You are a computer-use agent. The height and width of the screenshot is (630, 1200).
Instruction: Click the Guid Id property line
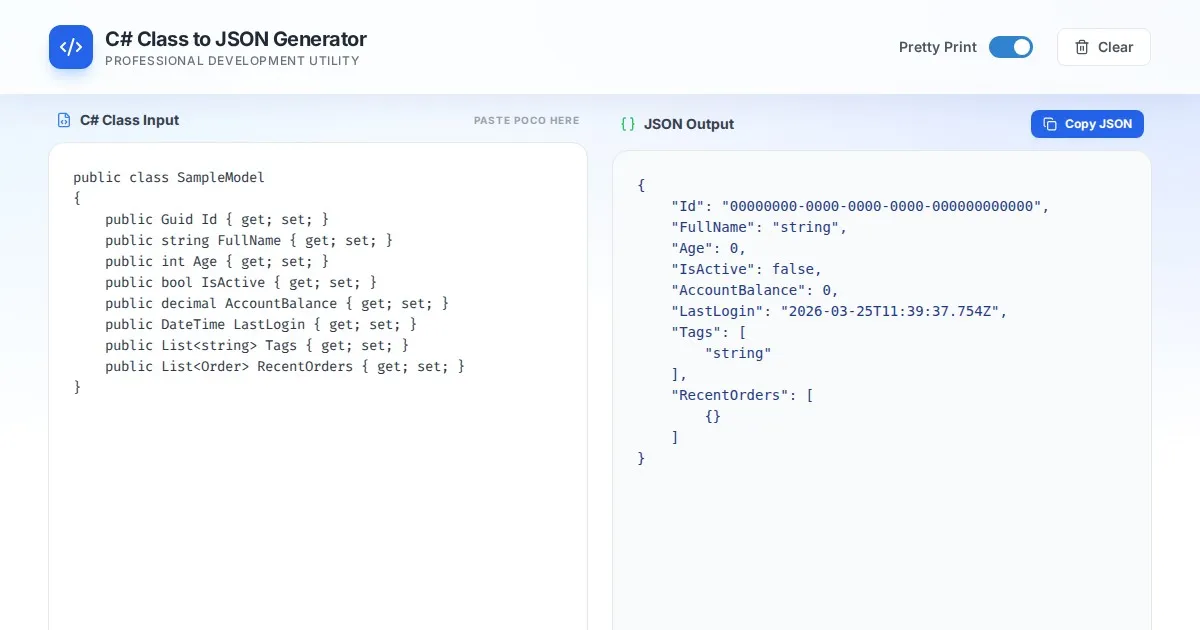point(216,219)
